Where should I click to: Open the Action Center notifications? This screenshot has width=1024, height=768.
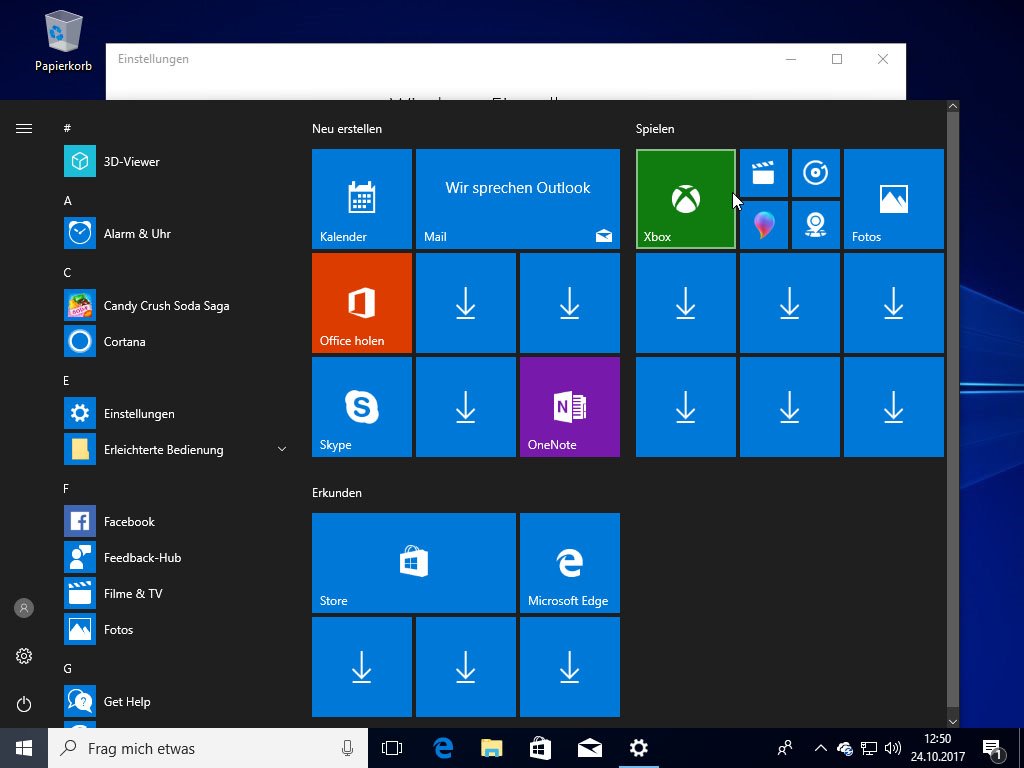click(x=992, y=748)
